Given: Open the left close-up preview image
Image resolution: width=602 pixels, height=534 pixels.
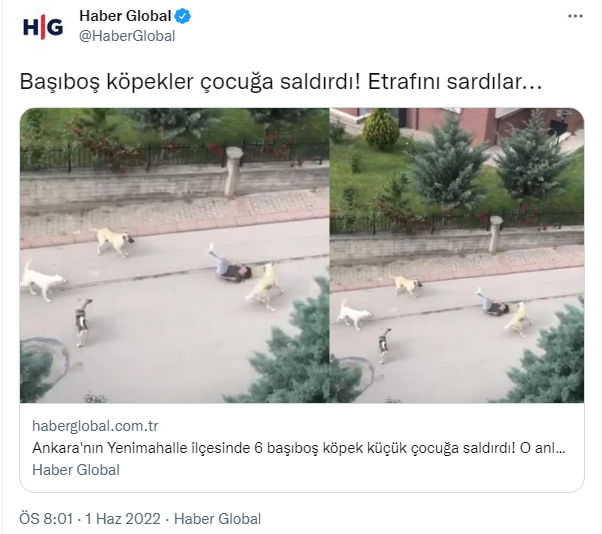Looking at the screenshot, I should pyautogui.click(x=174, y=255).
